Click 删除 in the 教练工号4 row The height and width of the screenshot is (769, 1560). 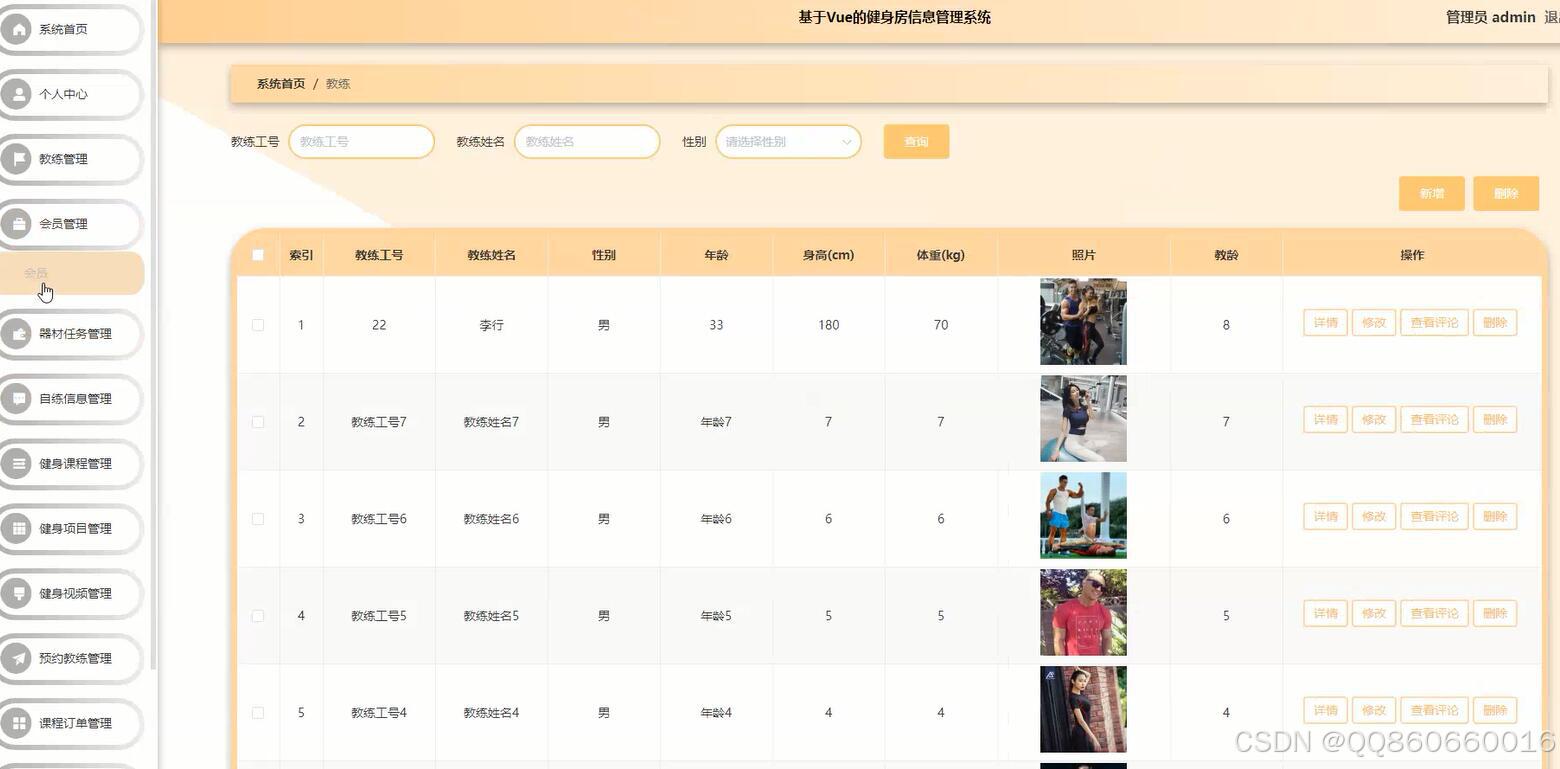(1495, 711)
